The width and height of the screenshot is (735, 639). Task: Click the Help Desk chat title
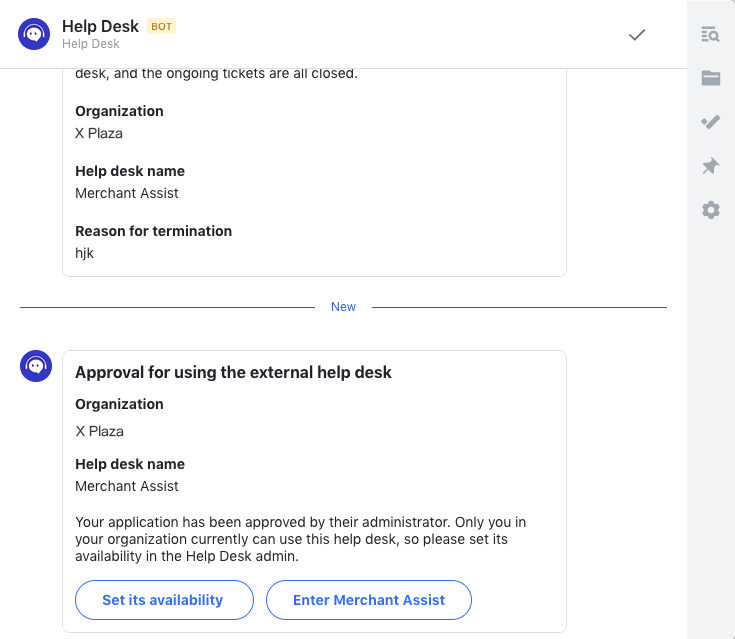coord(100,26)
